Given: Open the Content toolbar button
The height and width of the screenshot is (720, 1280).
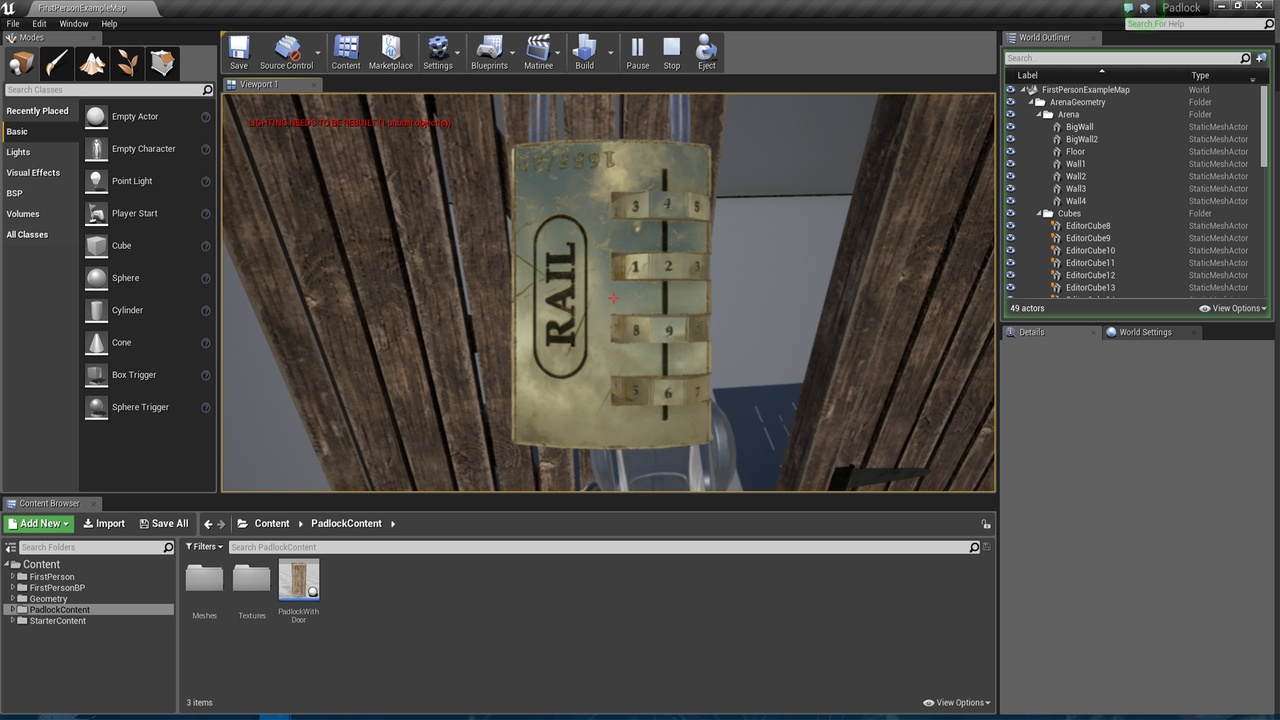Looking at the screenshot, I should point(346,53).
